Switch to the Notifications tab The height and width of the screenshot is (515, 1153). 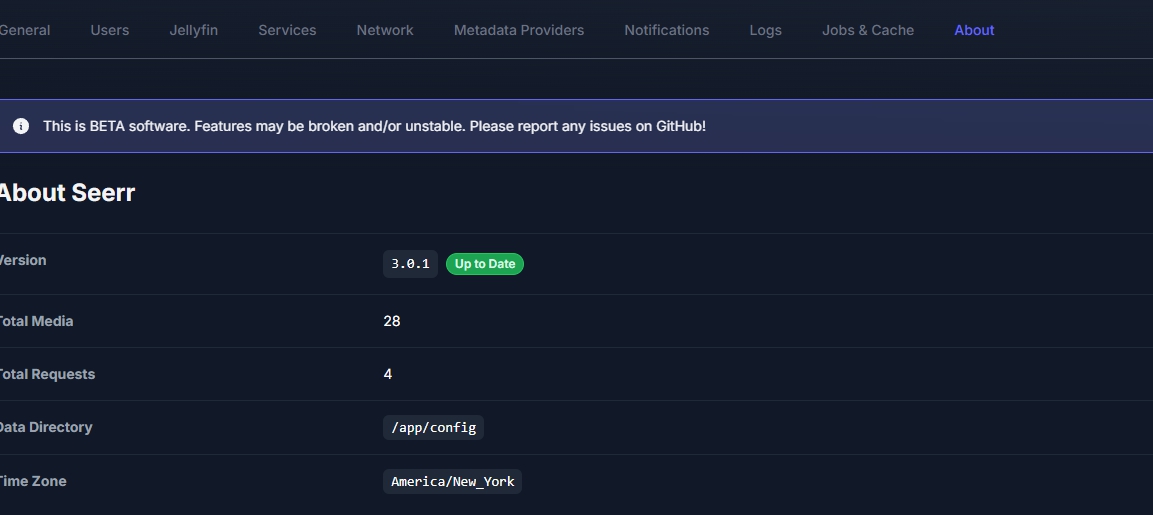[666, 30]
